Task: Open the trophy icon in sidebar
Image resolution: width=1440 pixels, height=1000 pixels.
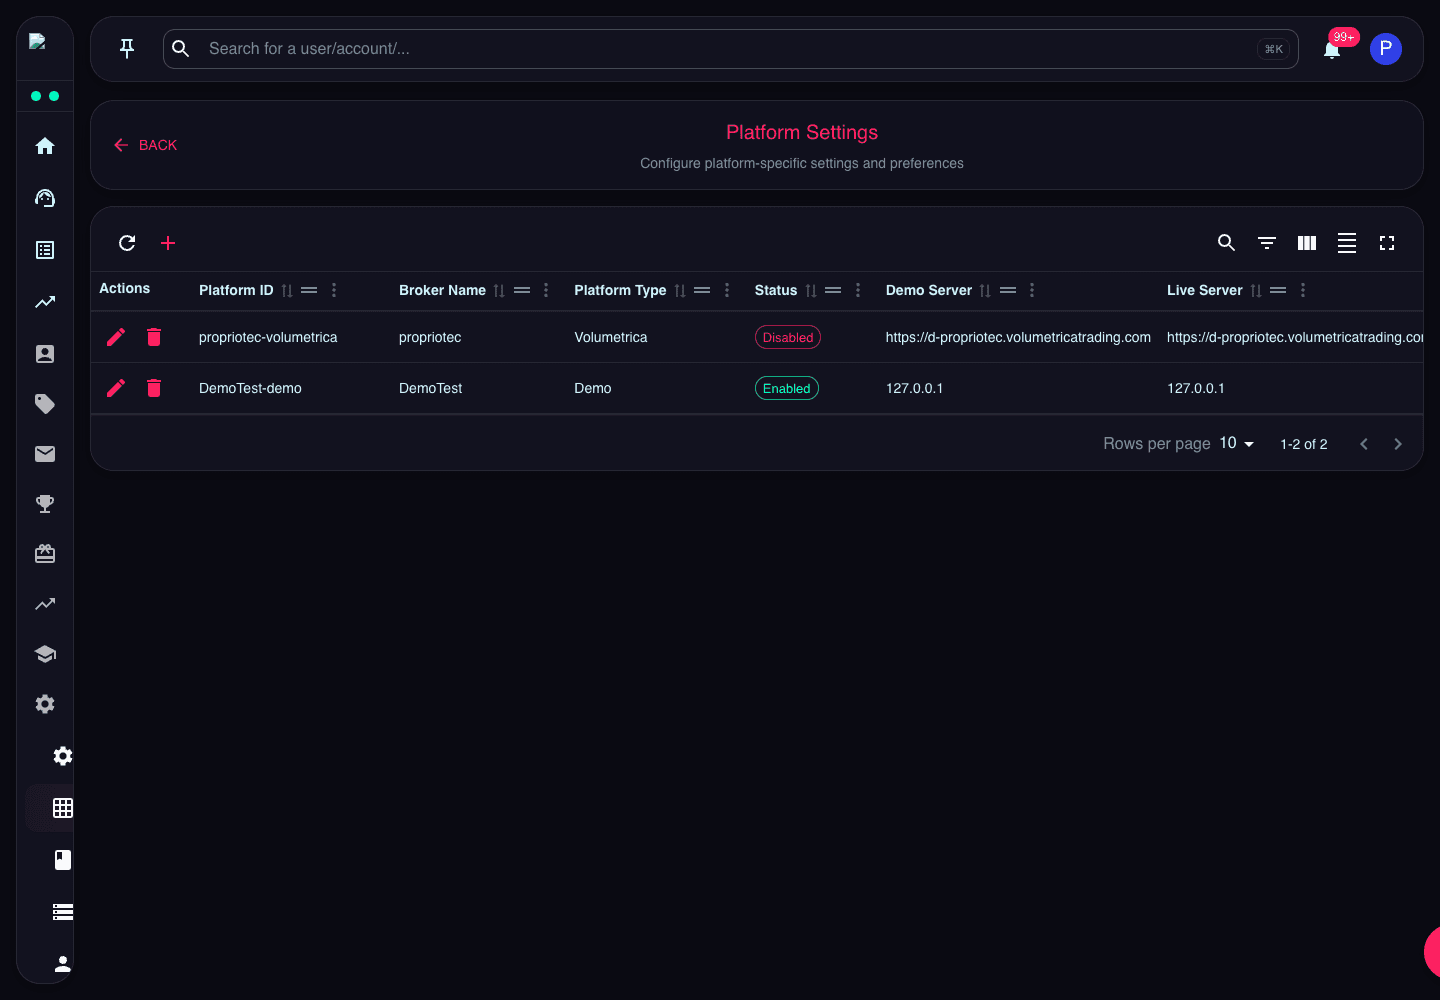Action: (x=45, y=504)
